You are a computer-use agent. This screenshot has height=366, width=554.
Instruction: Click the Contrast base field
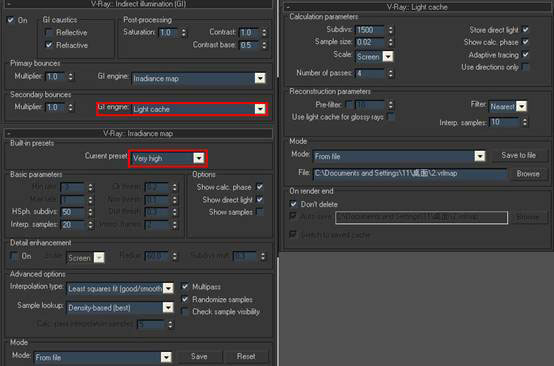click(249, 45)
